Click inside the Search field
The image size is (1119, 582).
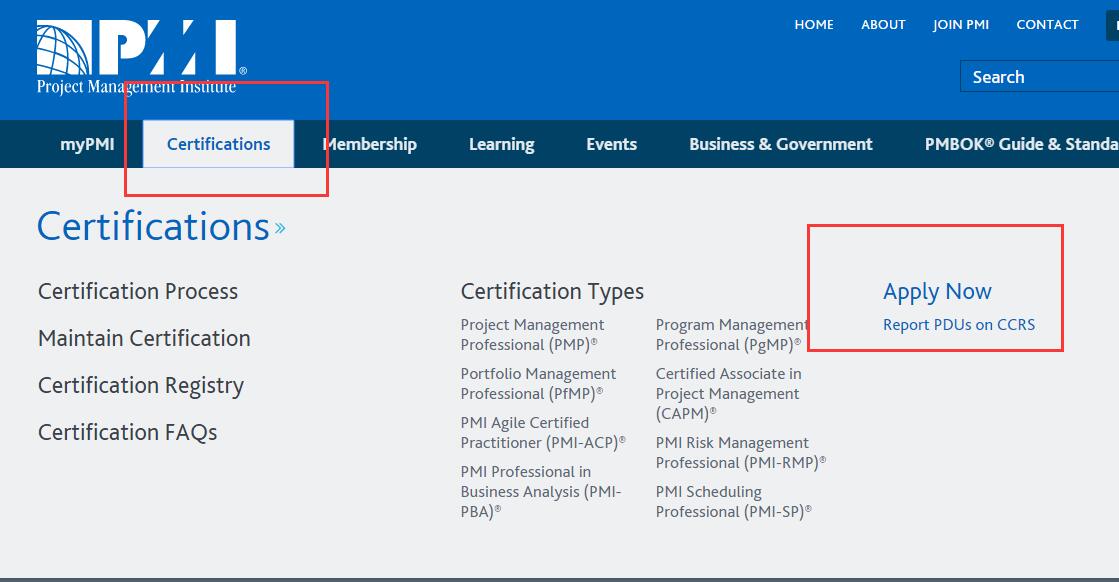(x=1040, y=77)
